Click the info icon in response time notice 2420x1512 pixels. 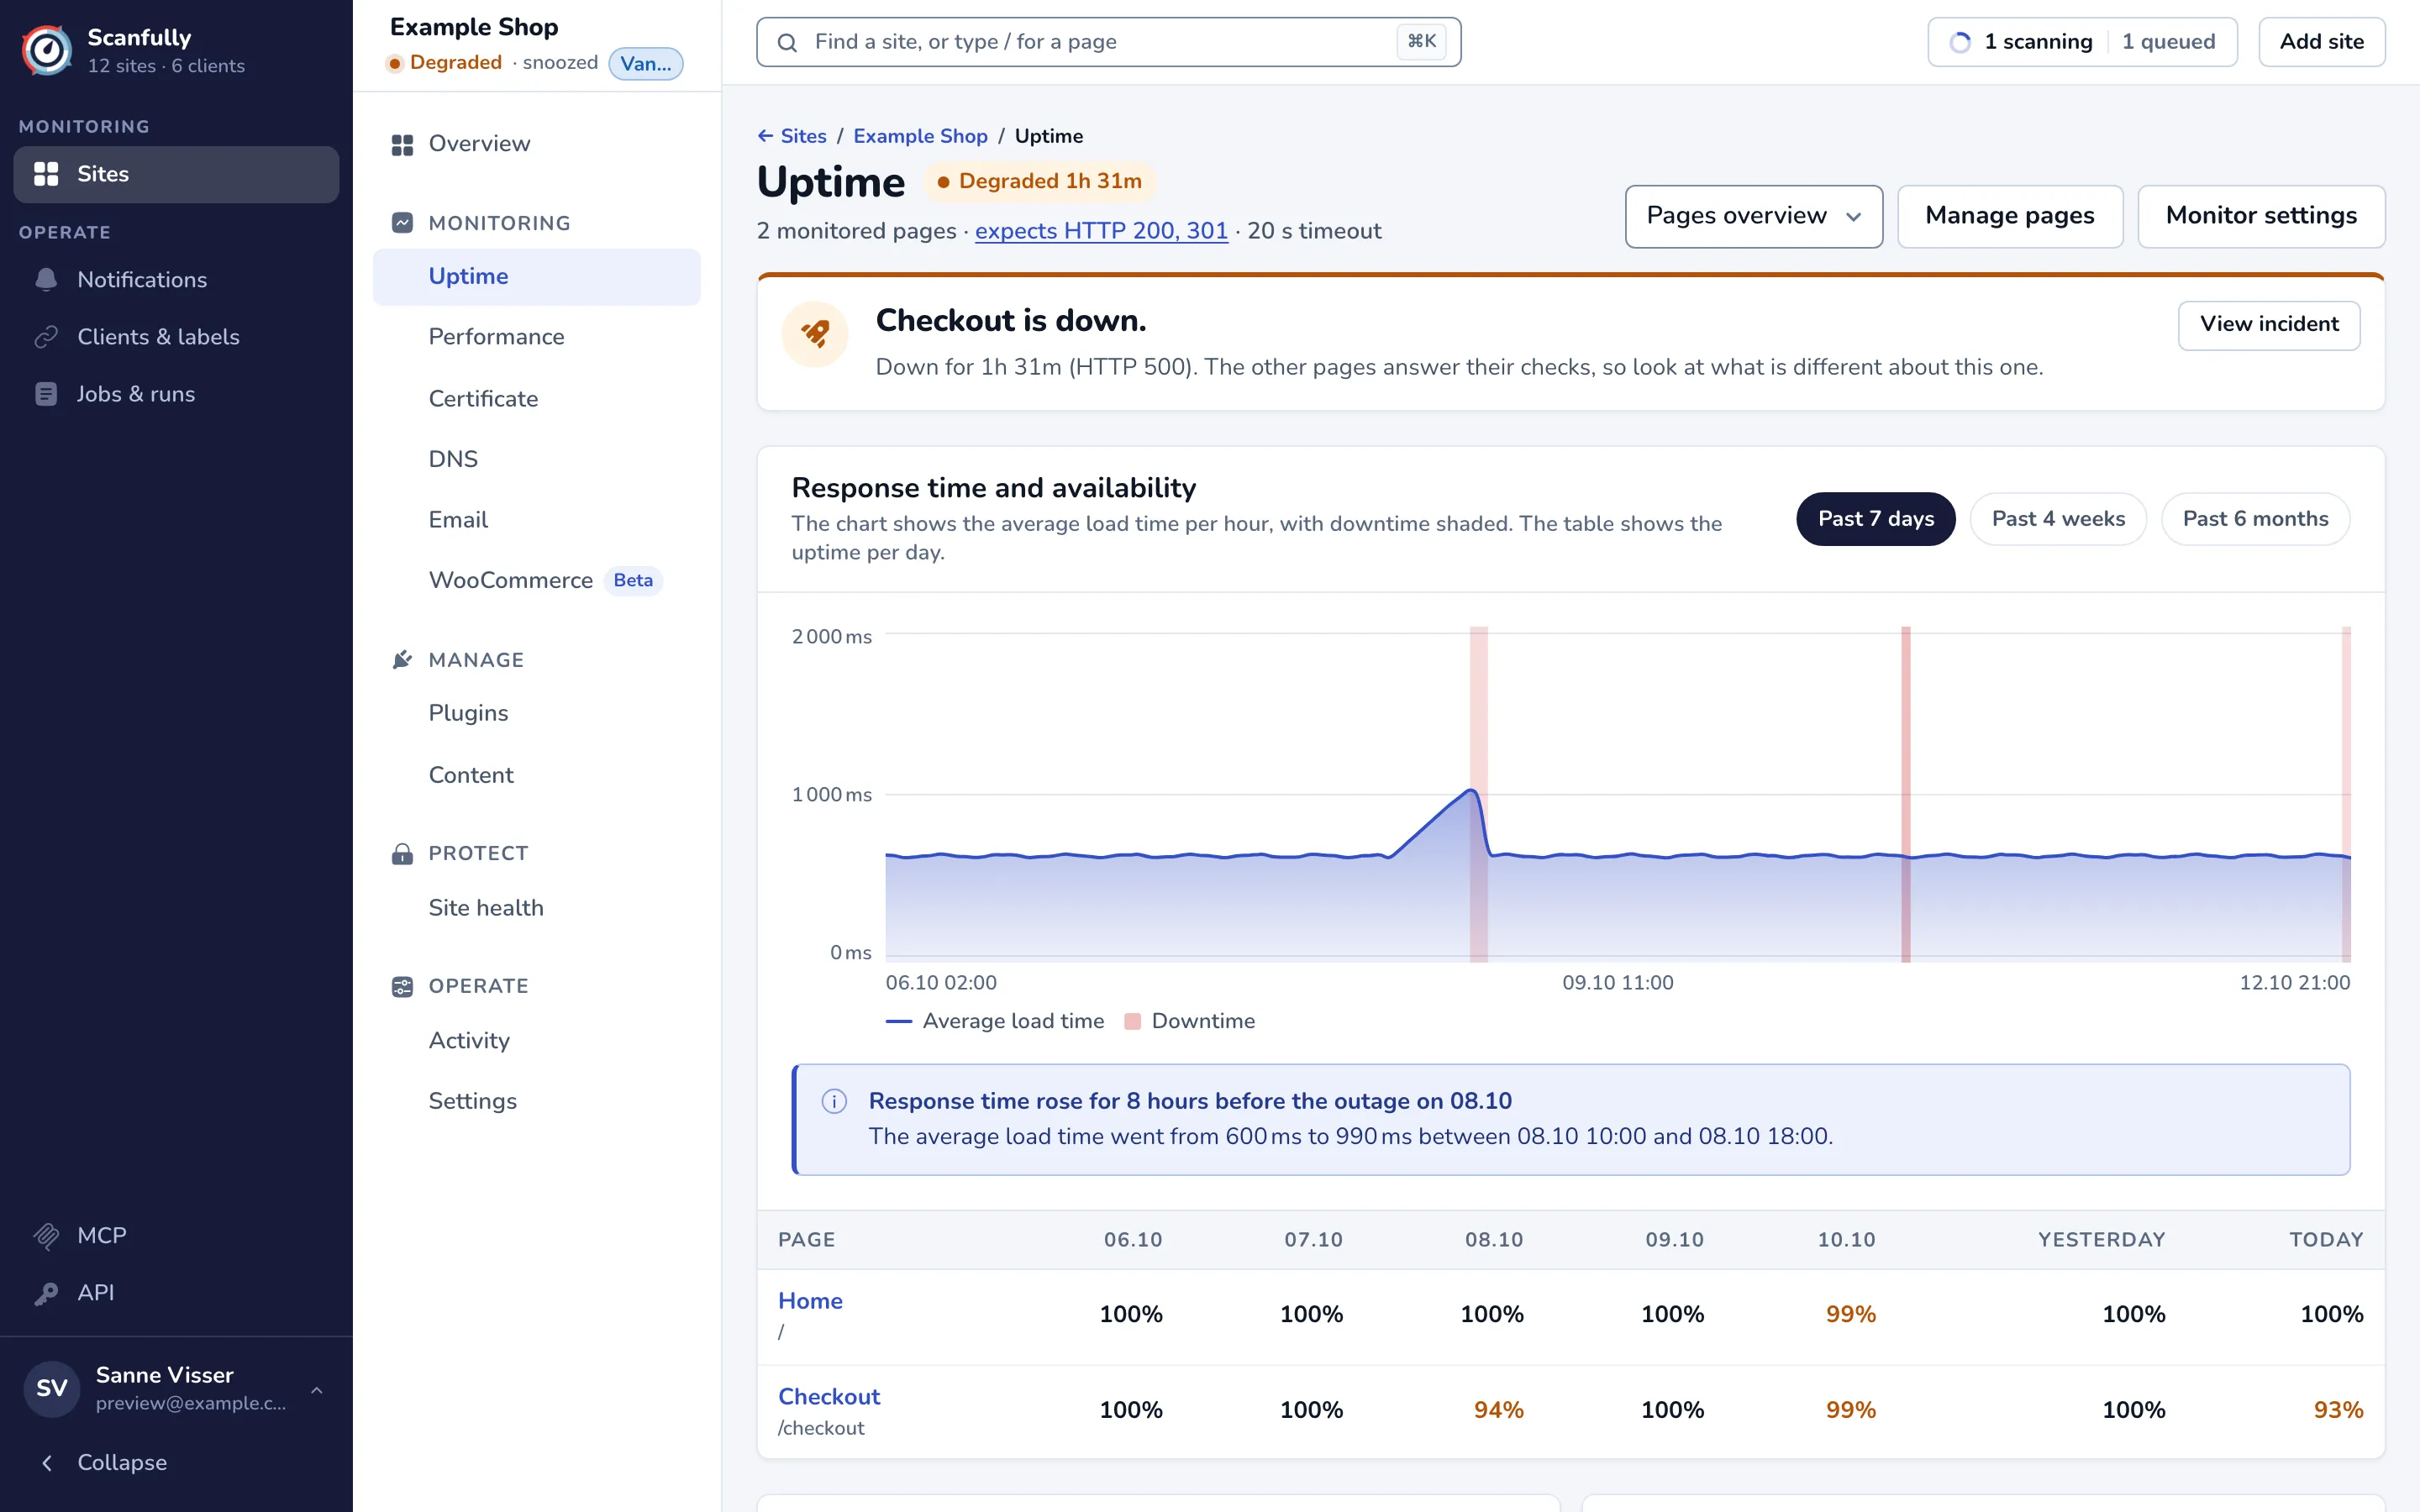point(834,1101)
